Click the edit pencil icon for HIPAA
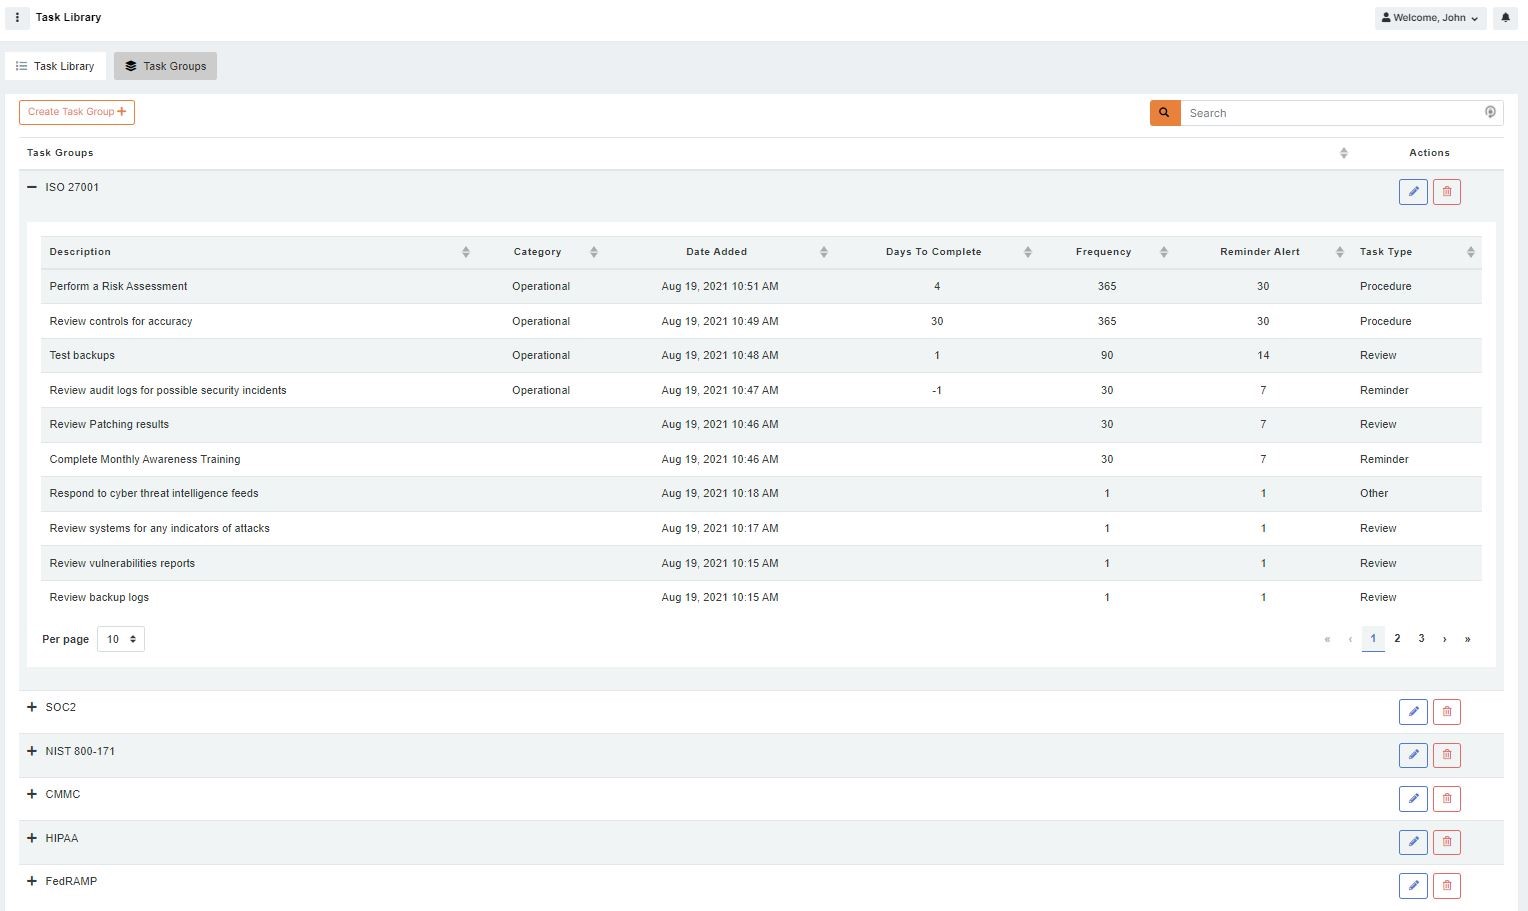Viewport: 1528px width, 911px height. (1413, 841)
